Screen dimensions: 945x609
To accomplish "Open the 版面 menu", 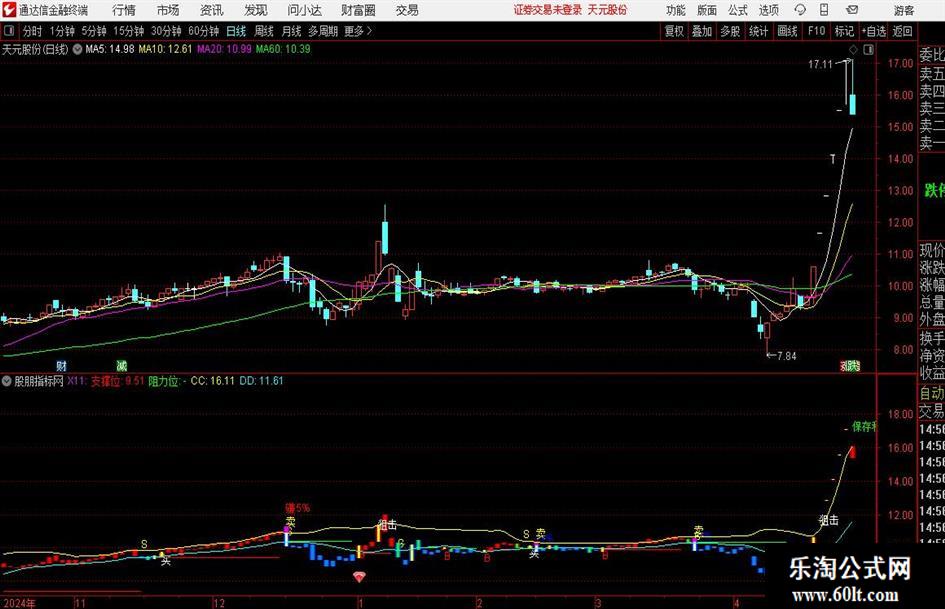I will click(x=707, y=10).
